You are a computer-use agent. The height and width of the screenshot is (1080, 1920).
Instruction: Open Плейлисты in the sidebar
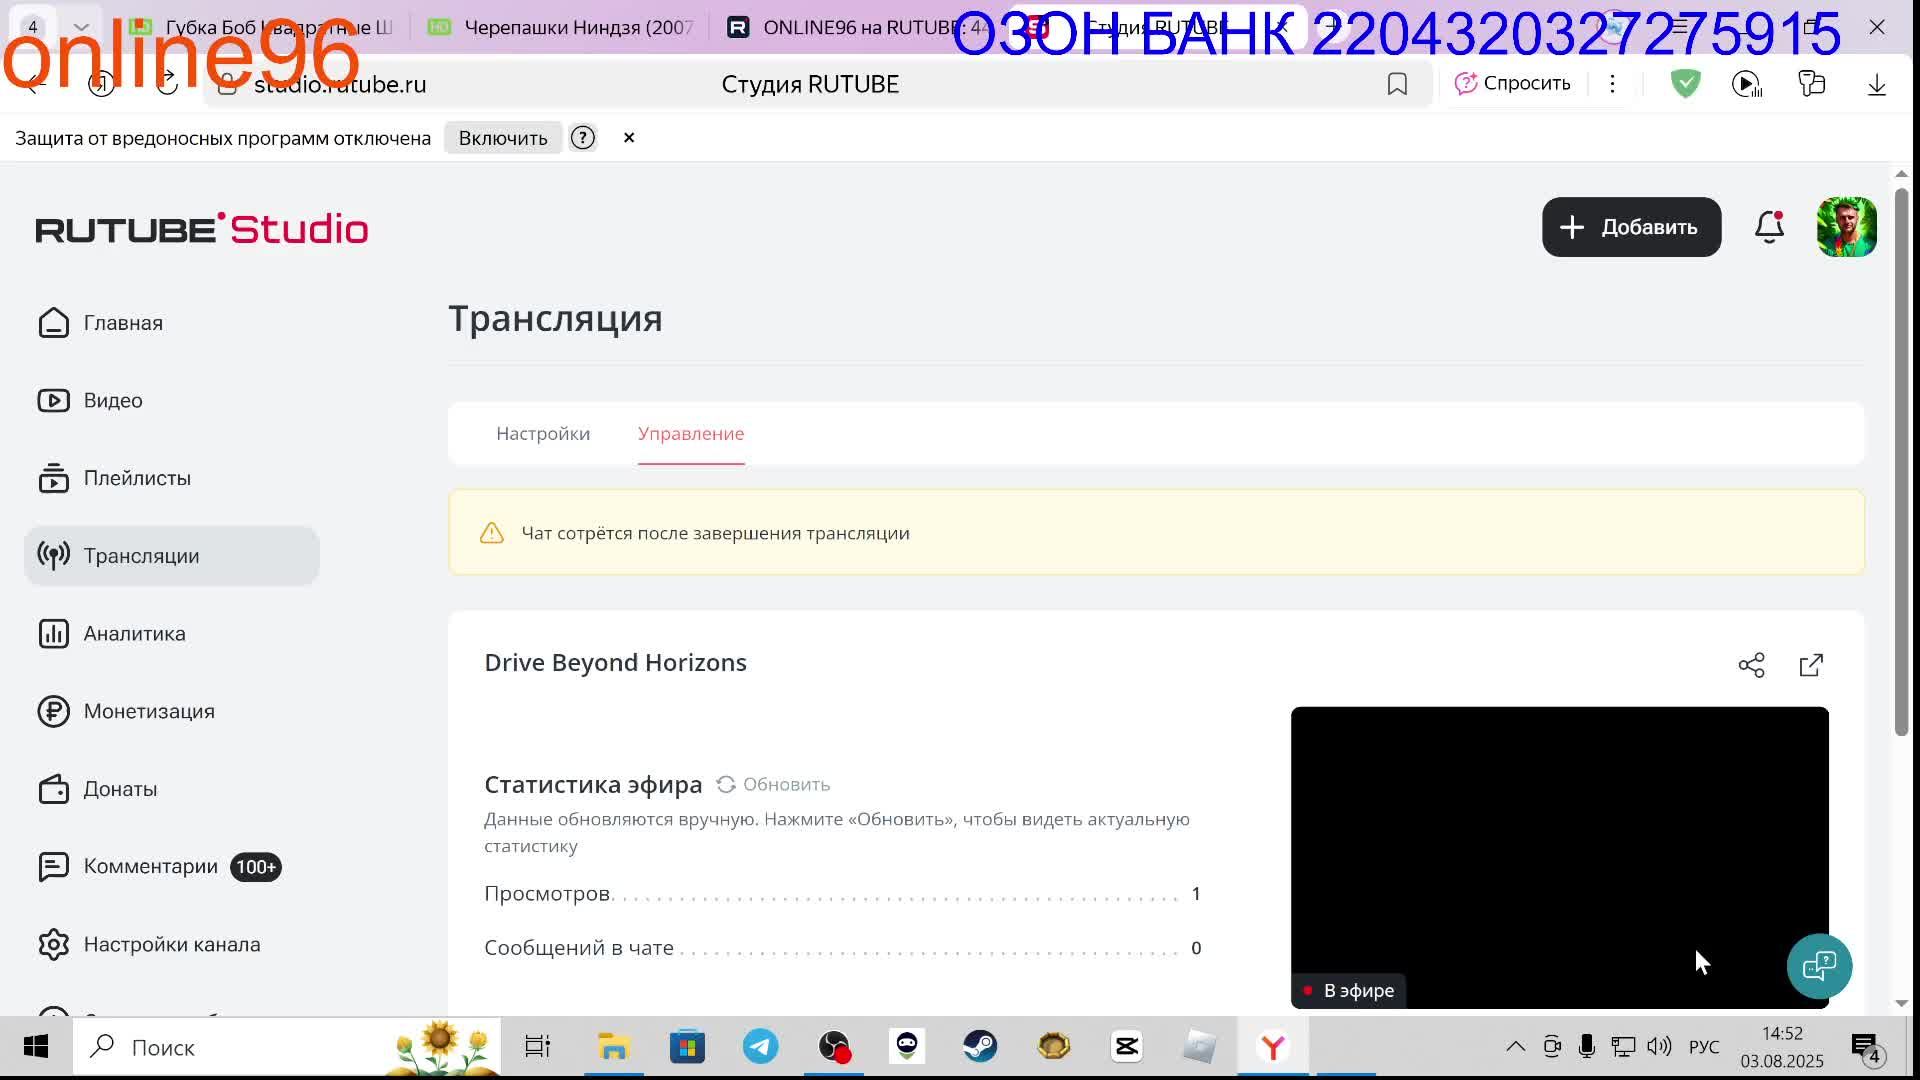[136, 478]
